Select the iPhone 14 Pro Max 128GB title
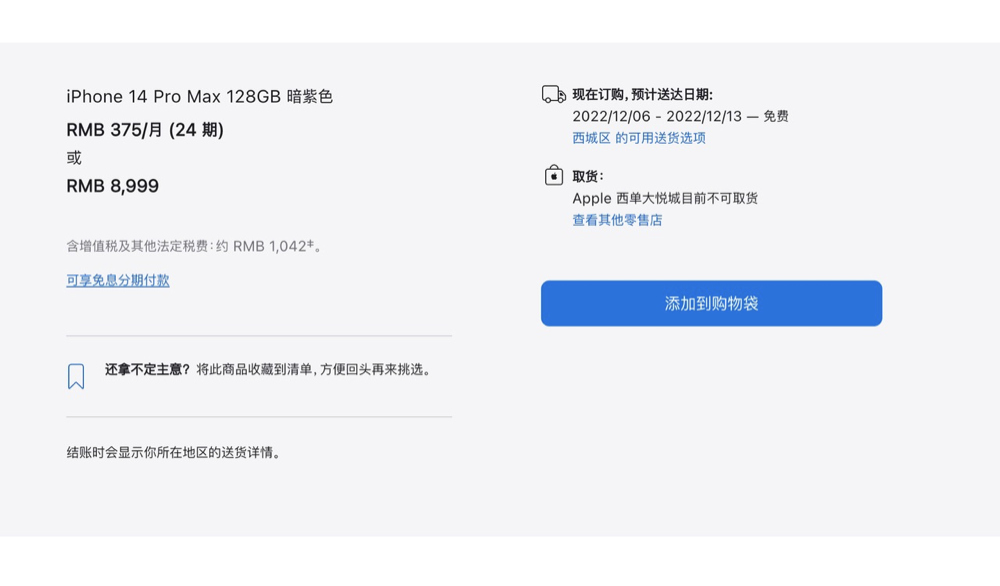 pyautogui.click(x=199, y=97)
